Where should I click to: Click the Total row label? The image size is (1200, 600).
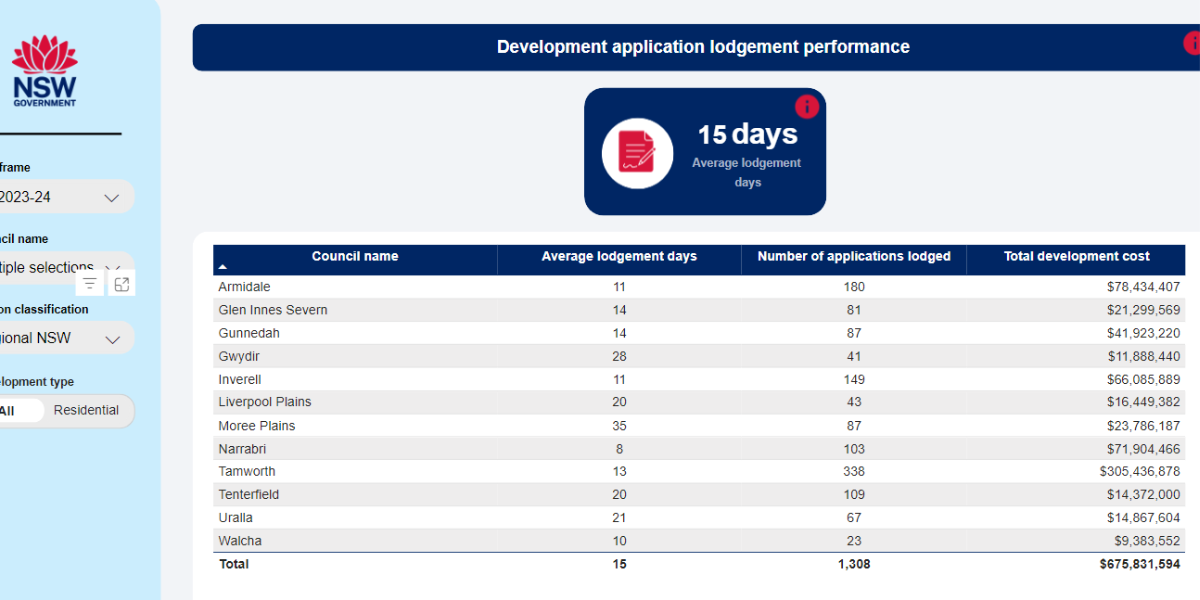tap(234, 564)
